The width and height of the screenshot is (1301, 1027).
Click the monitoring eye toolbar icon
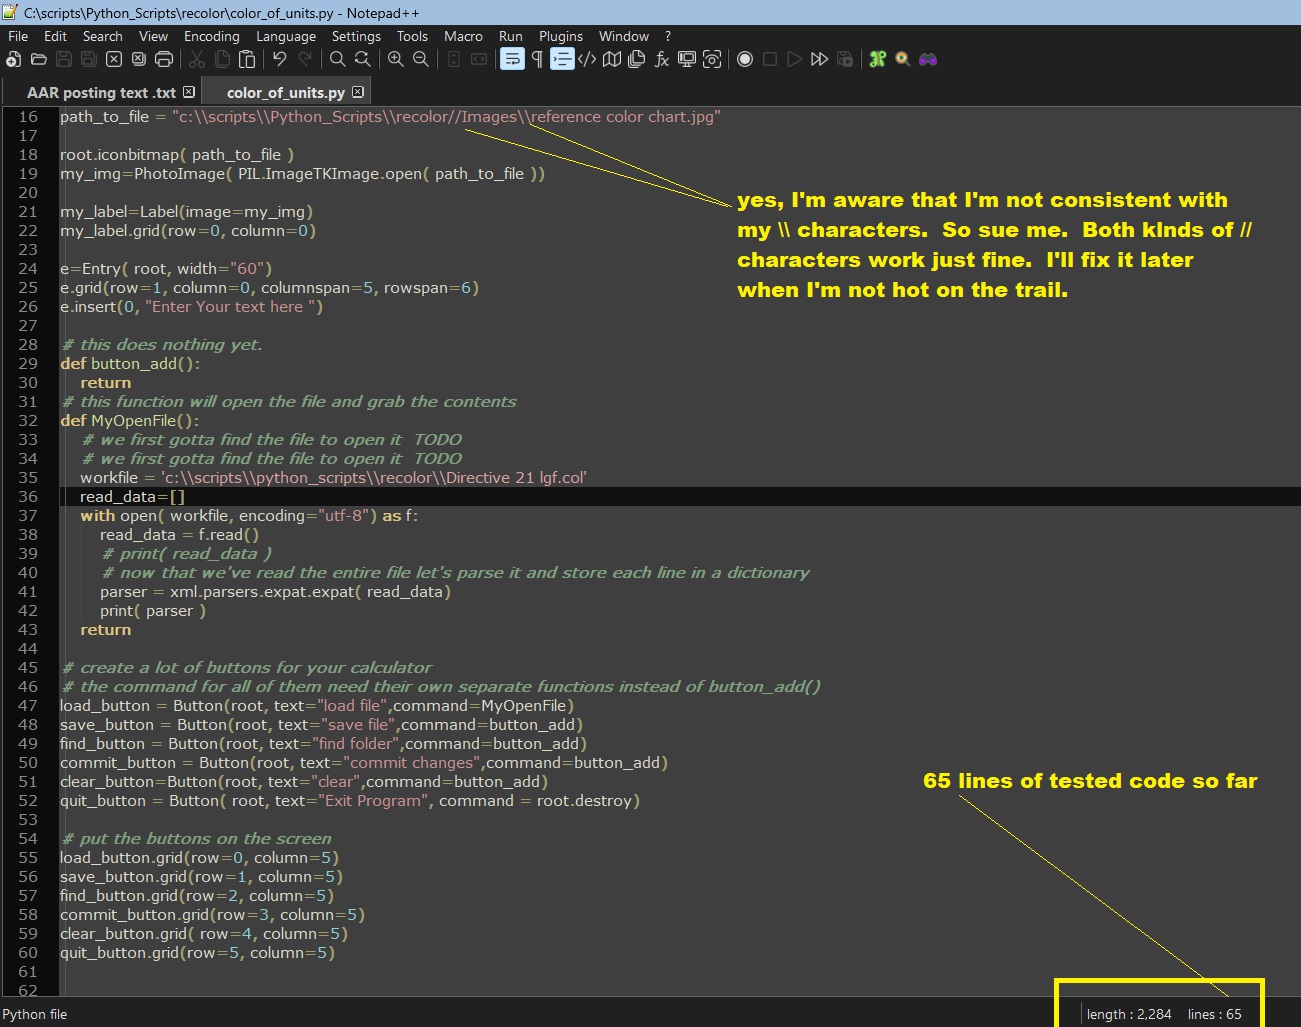[712, 60]
